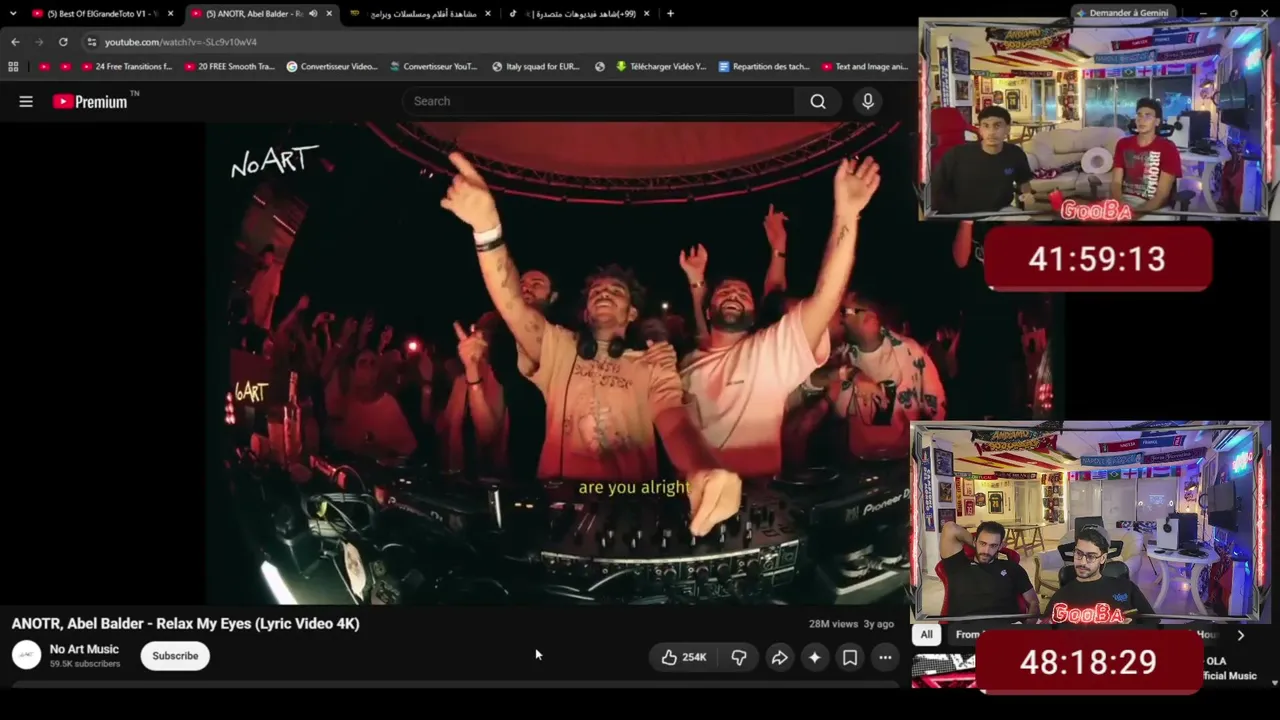
Task: Open Repartition des tach... bookmark
Action: 765,67
